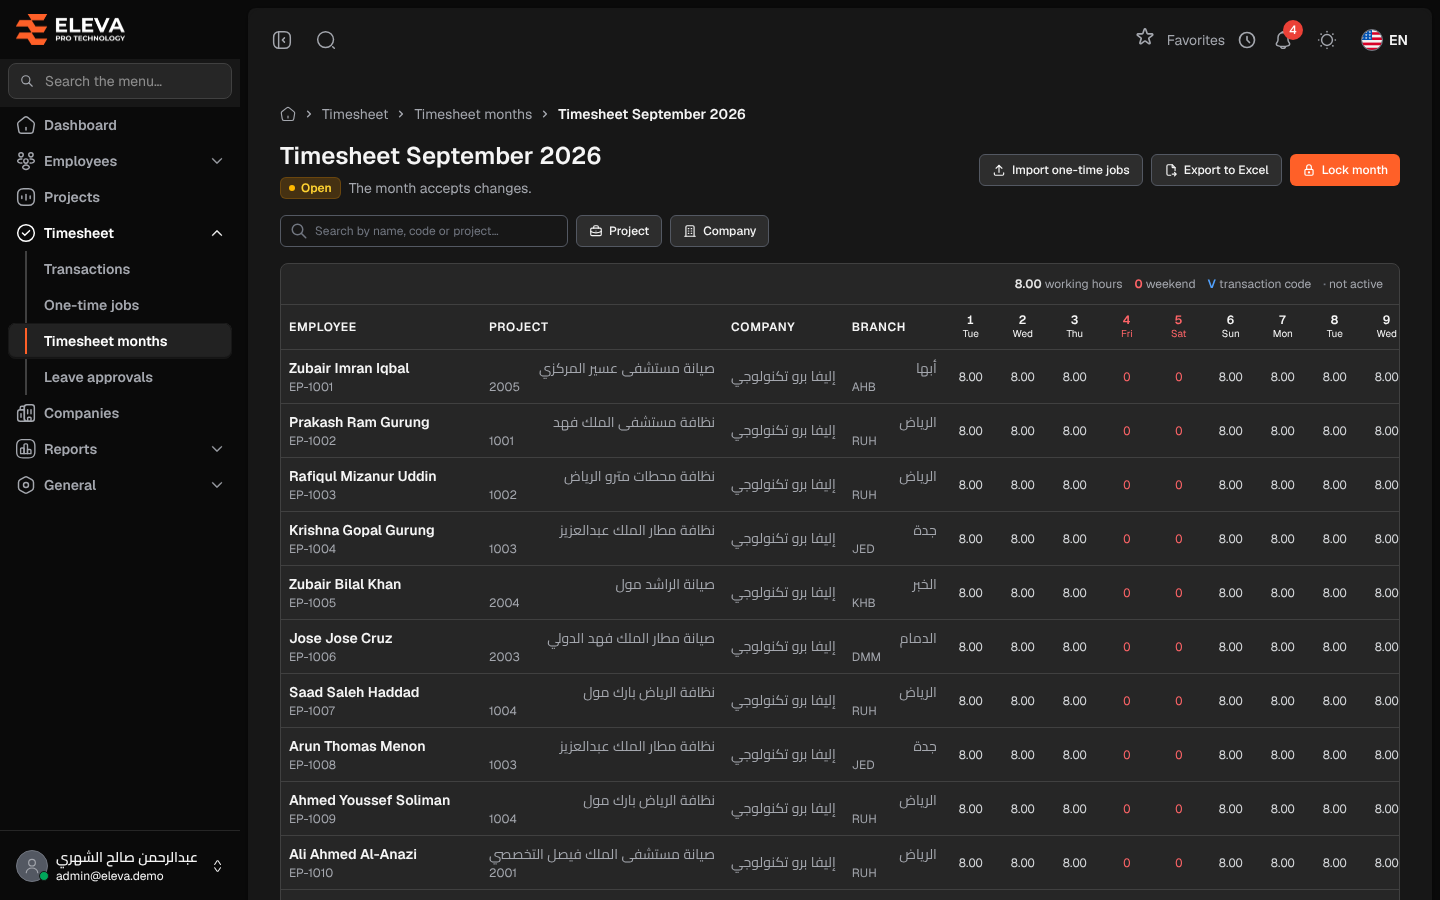The width and height of the screenshot is (1440, 900).
Task: Select employee Arun Thomas Menon
Action: click(x=357, y=746)
